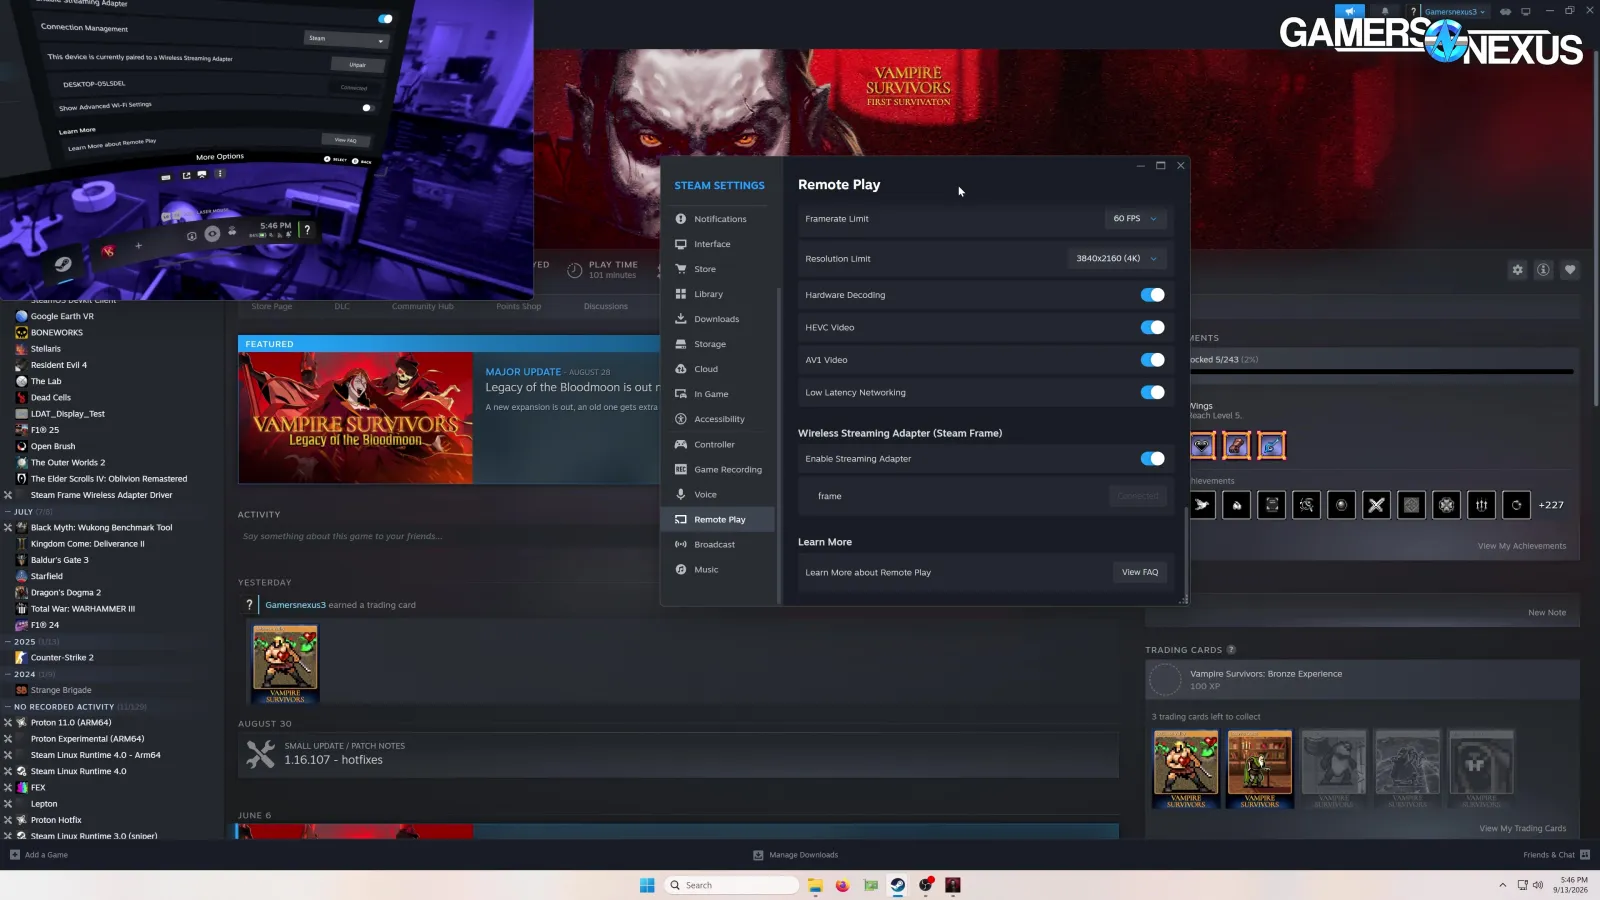The height and width of the screenshot is (900, 1600).
Task: Select Vampire Survivors icon in the VR dock
Action: pyautogui.click(x=108, y=250)
